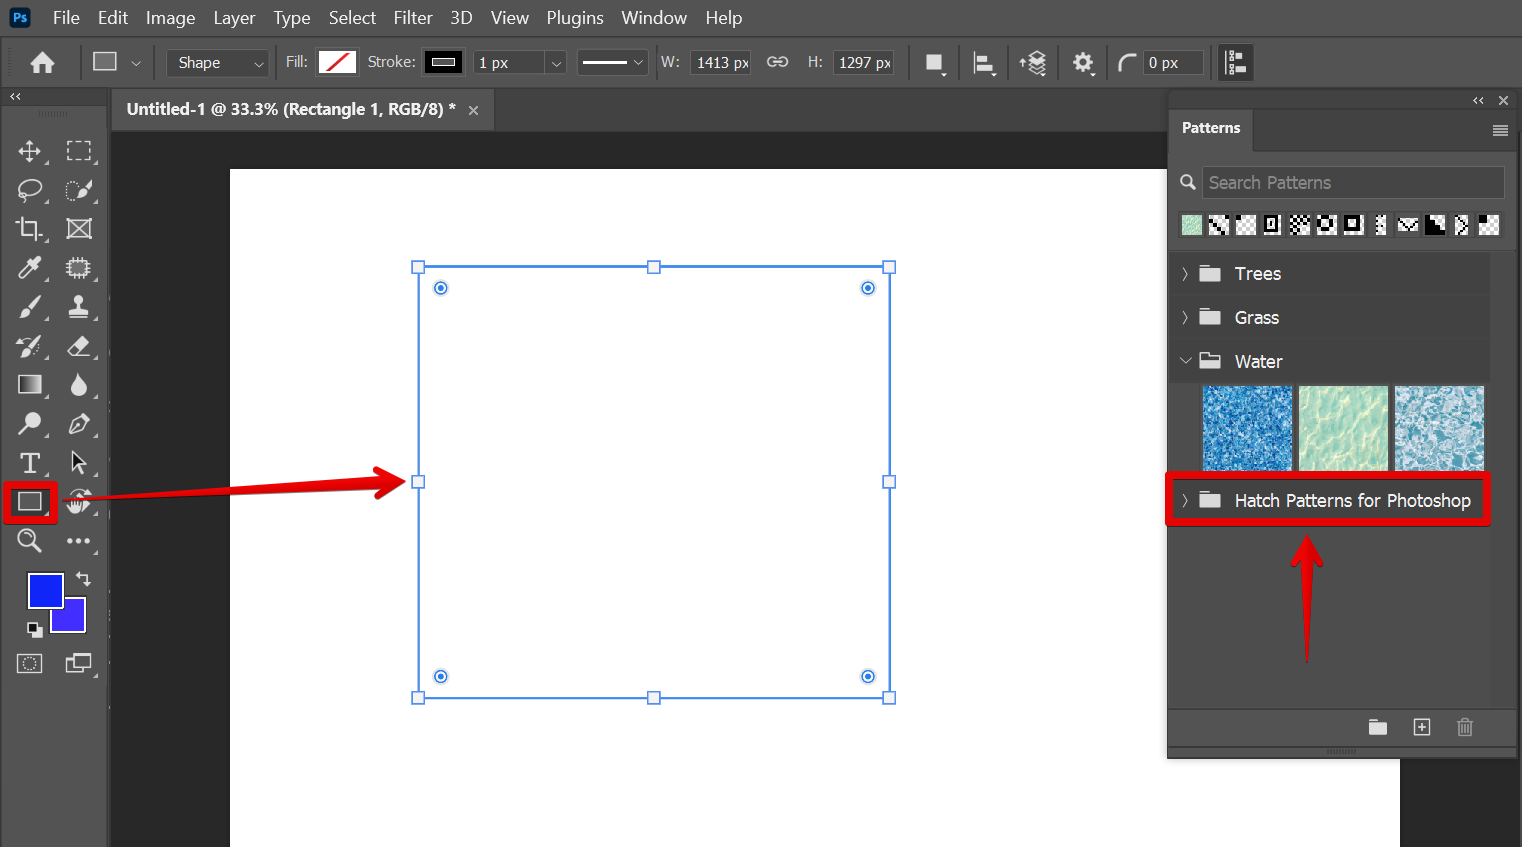Expand the Hatch Patterns for Photoshop folder
Viewport: 1522px width, 847px height.
coord(1185,500)
